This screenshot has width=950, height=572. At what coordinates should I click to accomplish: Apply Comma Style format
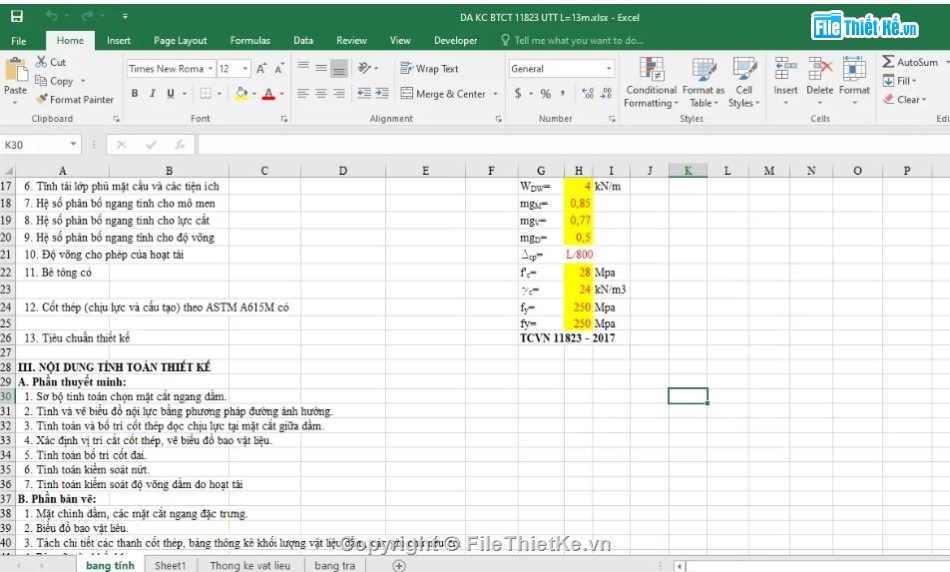pyautogui.click(x=563, y=93)
